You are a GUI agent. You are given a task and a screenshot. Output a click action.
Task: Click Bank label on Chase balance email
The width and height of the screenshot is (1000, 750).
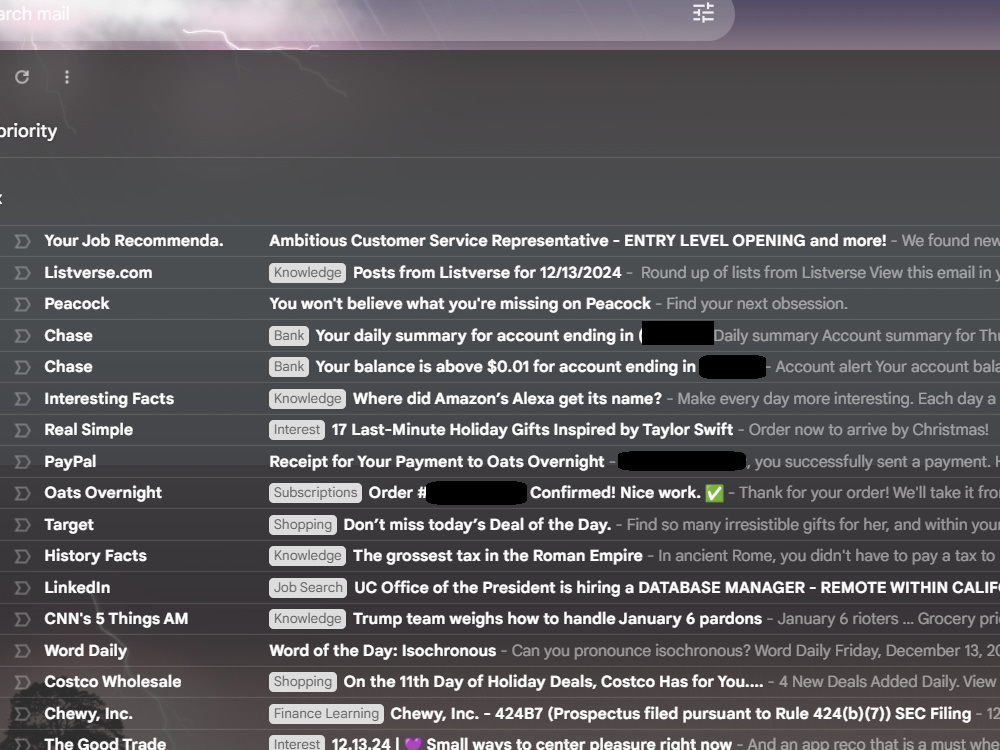pos(289,367)
